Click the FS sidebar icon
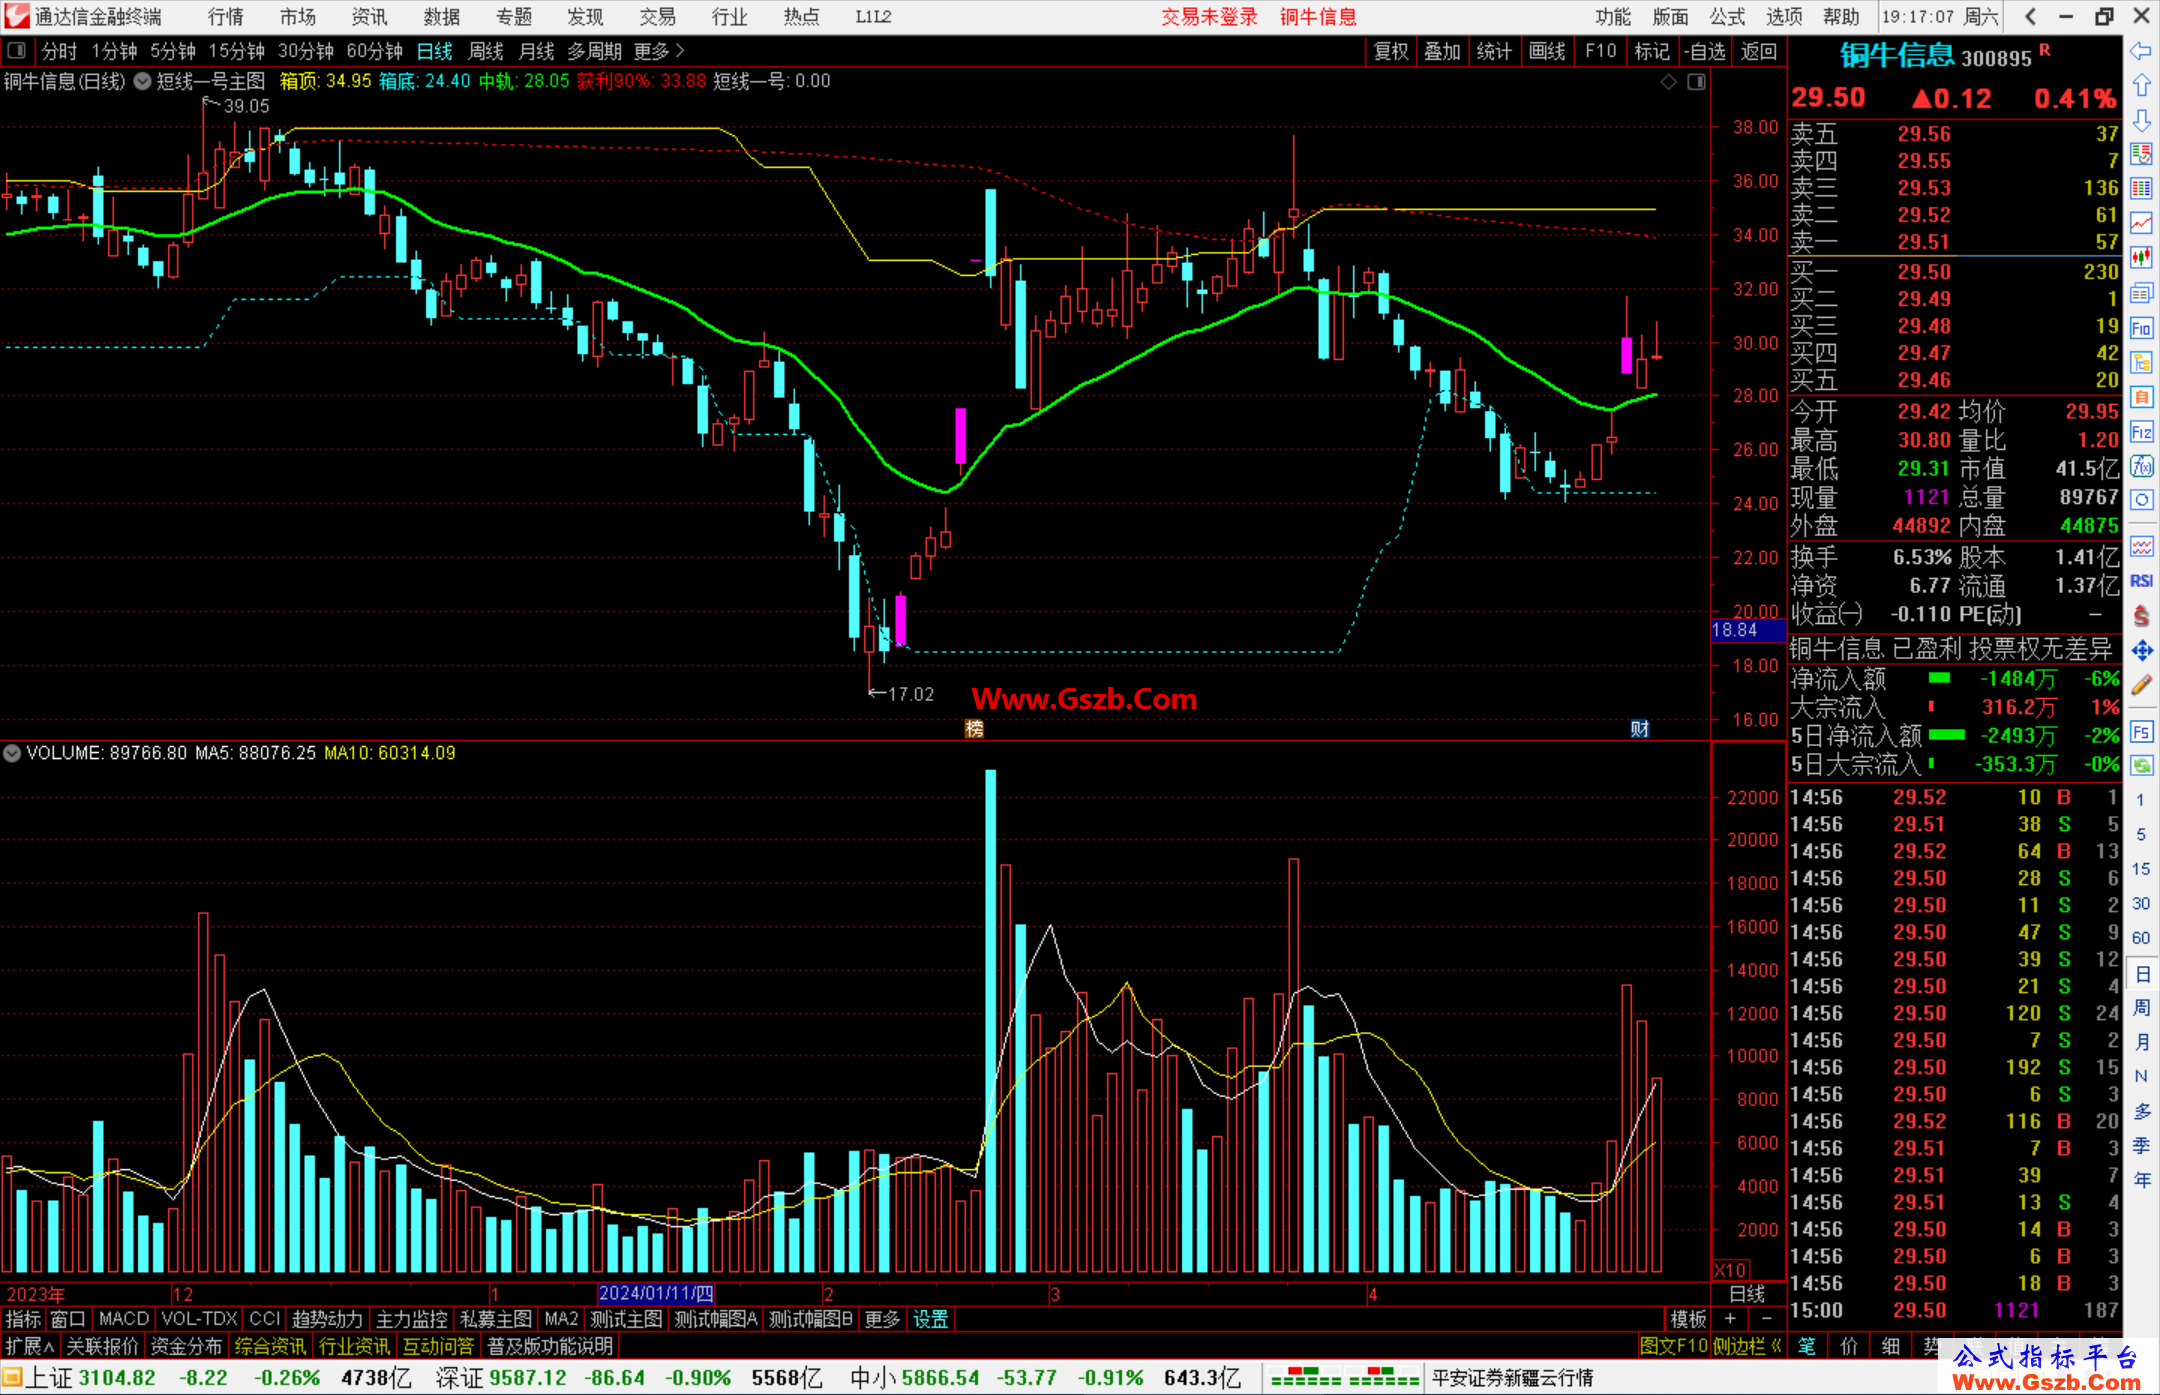This screenshot has width=2160, height=1395. tap(2141, 732)
